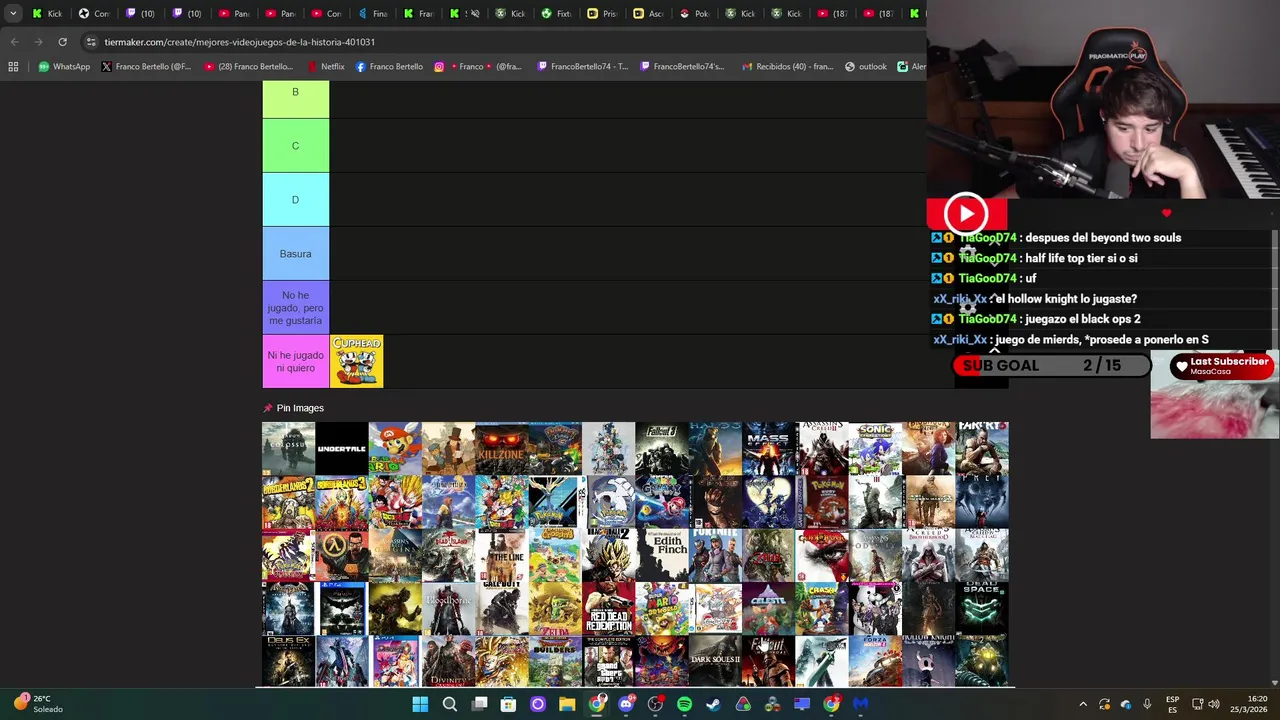The height and width of the screenshot is (720, 1280).
Task: Choose the Dead Space cover
Action: 982,608
